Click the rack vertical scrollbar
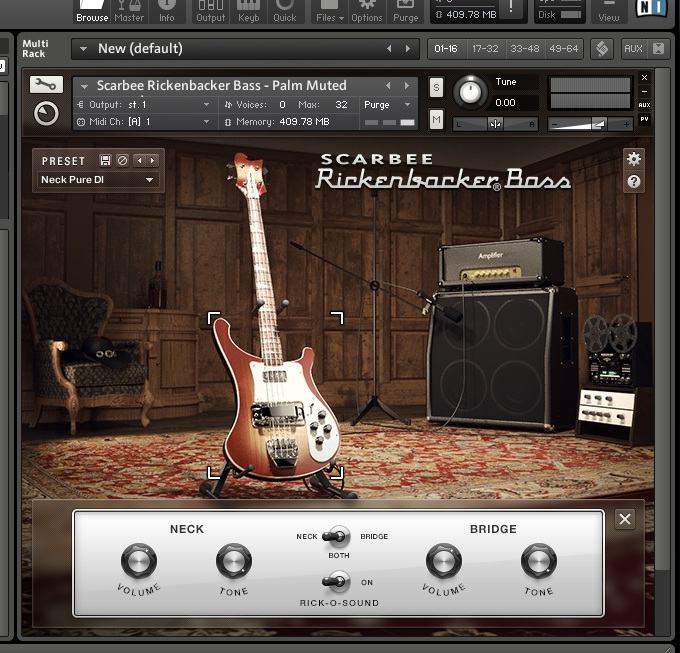This screenshot has height=653, width=680. [x=662, y=321]
